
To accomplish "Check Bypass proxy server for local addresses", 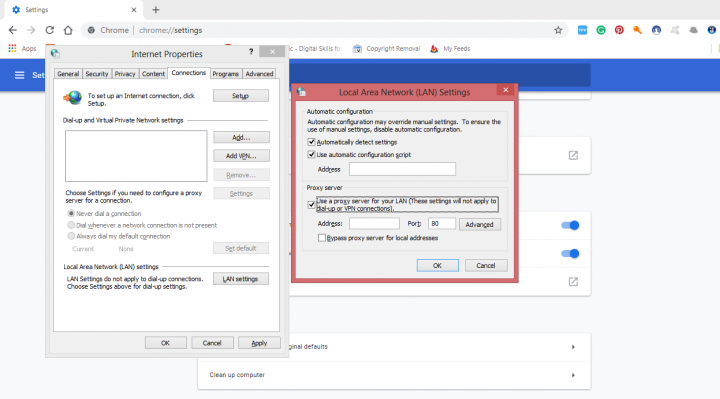I will click(322, 238).
